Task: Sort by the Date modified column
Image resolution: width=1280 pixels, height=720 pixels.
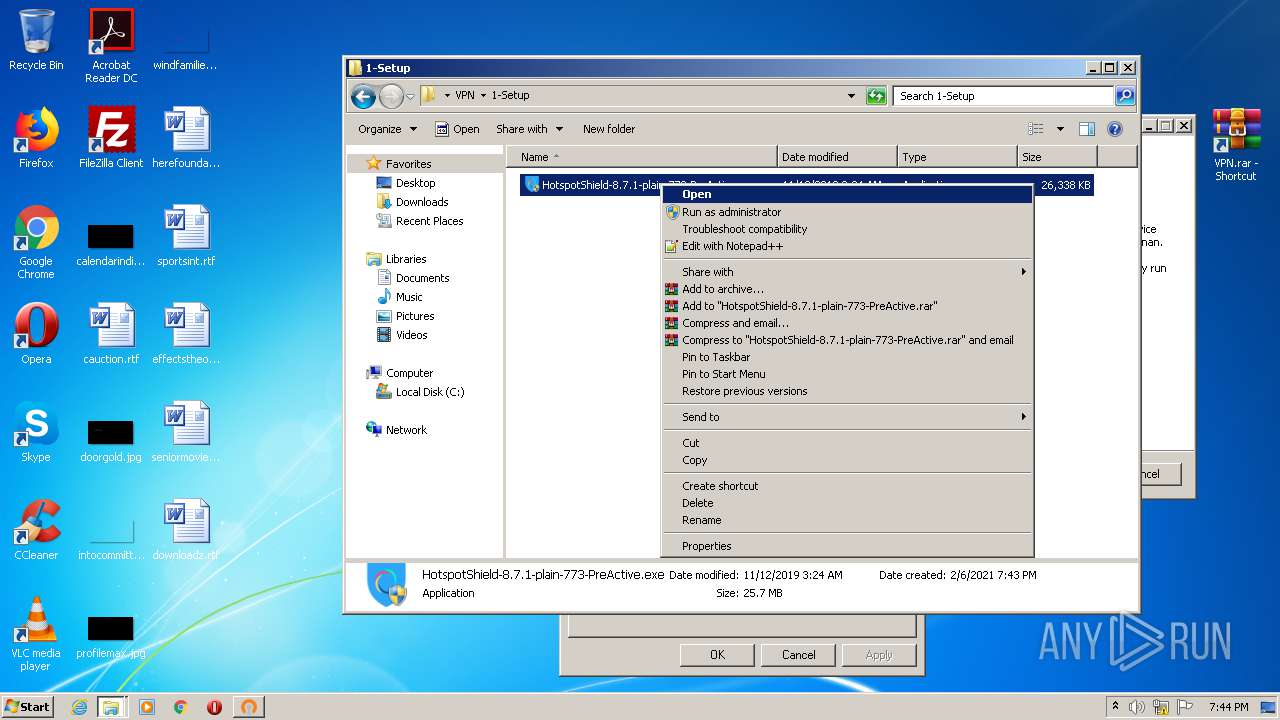Action: (x=837, y=157)
